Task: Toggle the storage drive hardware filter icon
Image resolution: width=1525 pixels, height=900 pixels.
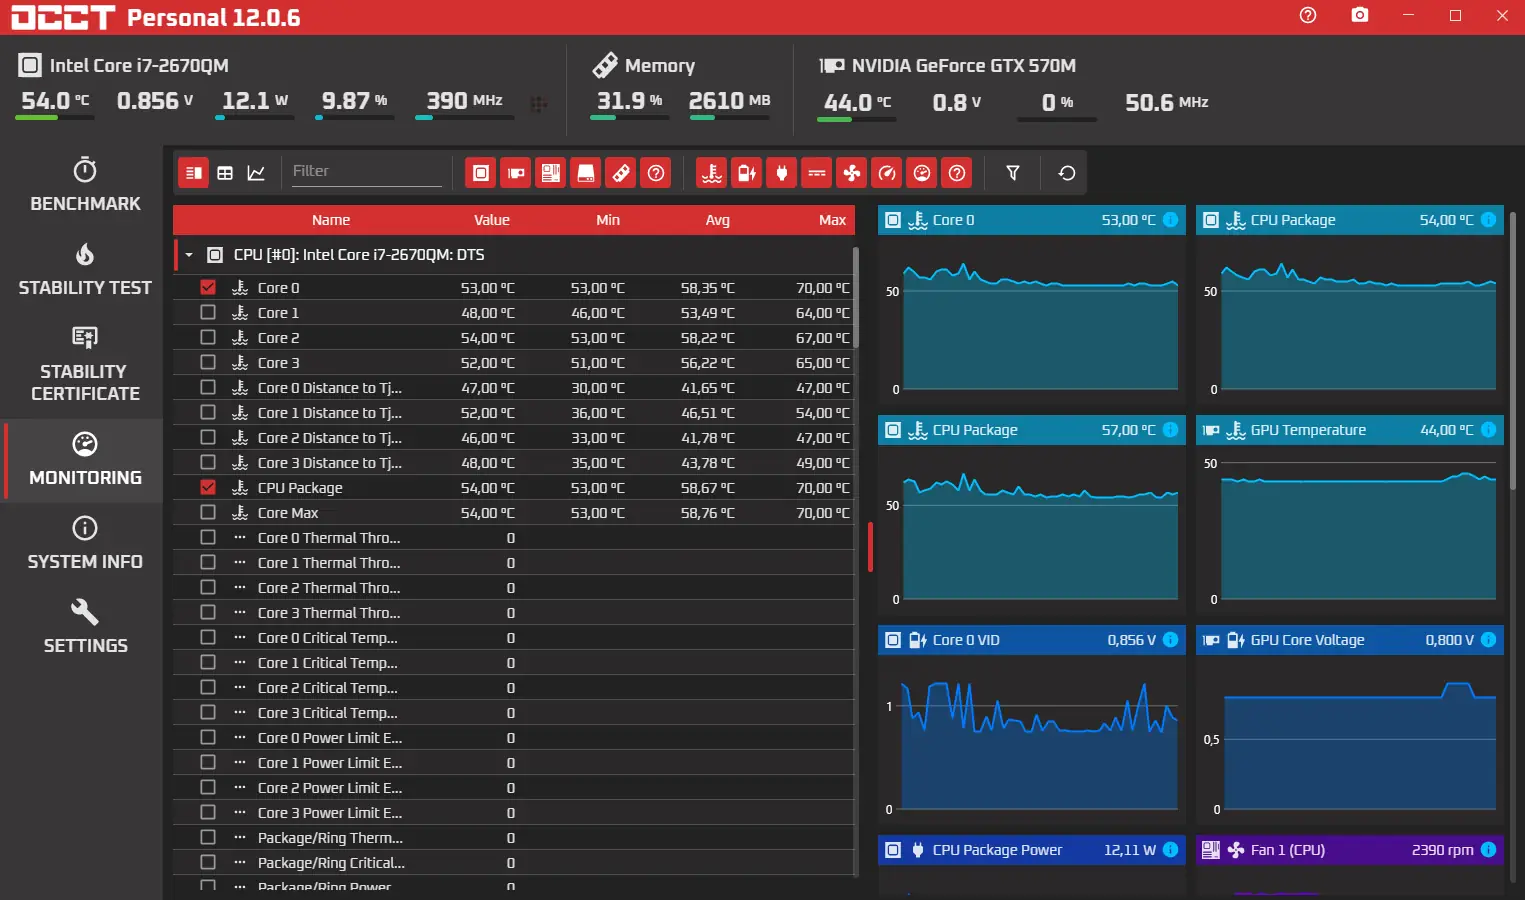Action: [586, 173]
